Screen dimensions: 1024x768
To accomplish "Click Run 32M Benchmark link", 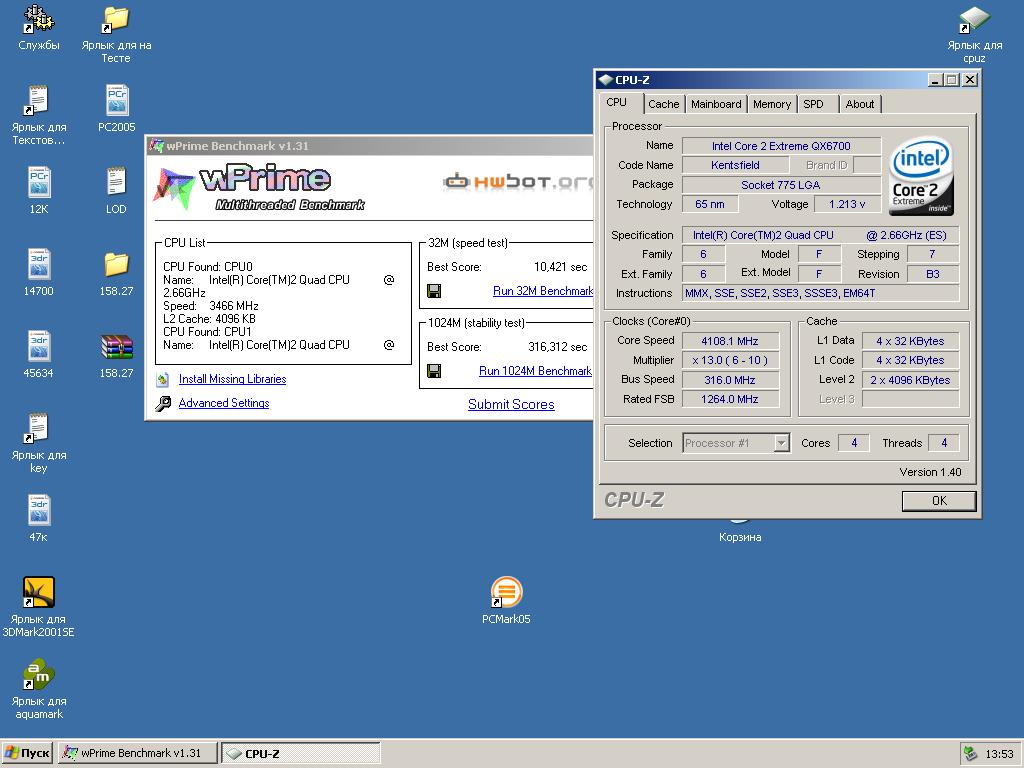I will coord(543,291).
